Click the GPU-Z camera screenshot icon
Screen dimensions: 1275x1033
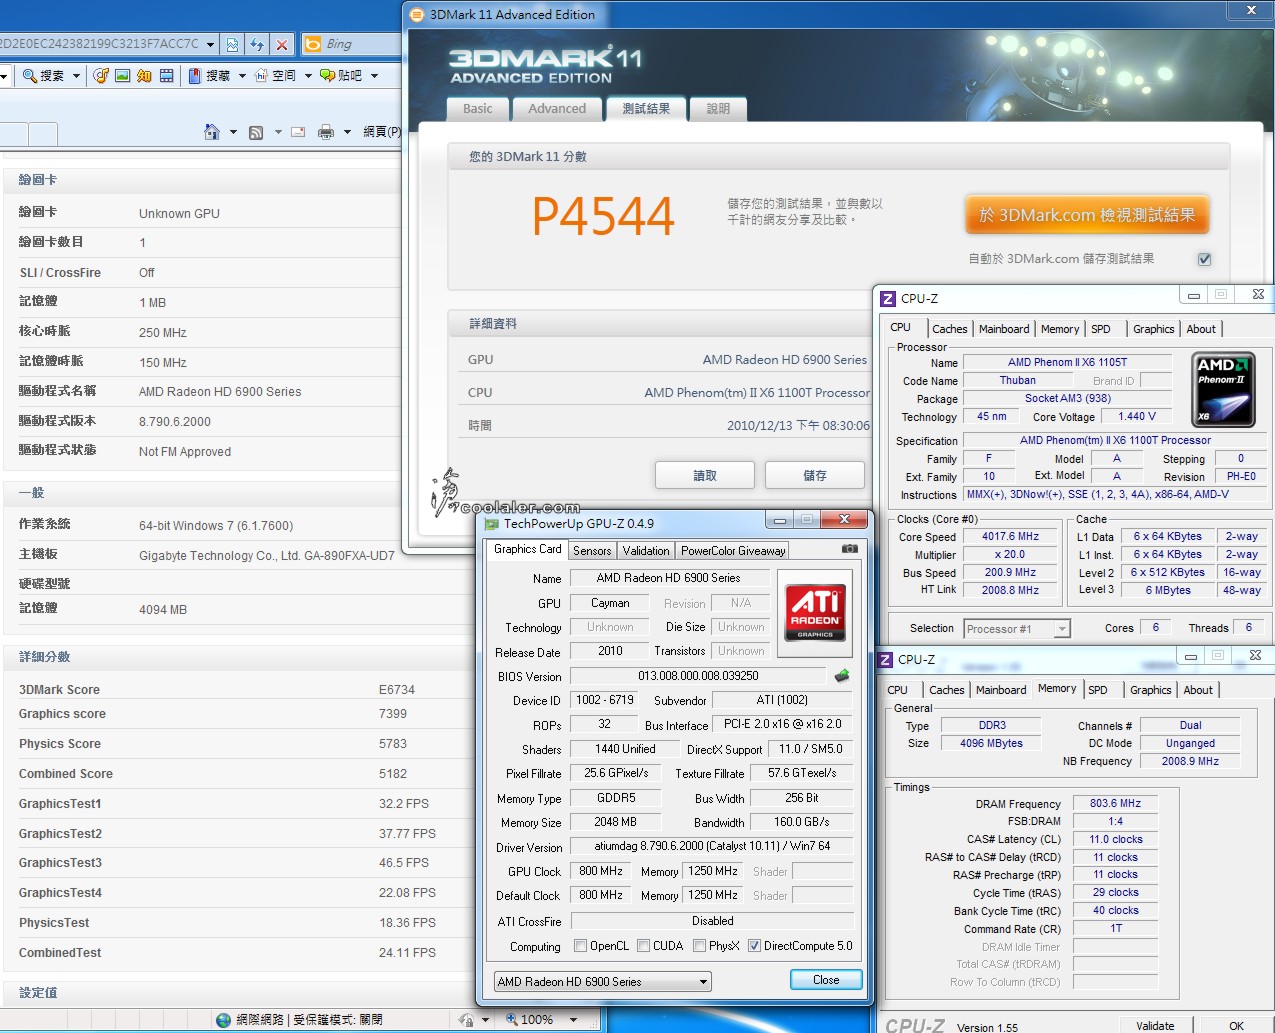click(850, 549)
